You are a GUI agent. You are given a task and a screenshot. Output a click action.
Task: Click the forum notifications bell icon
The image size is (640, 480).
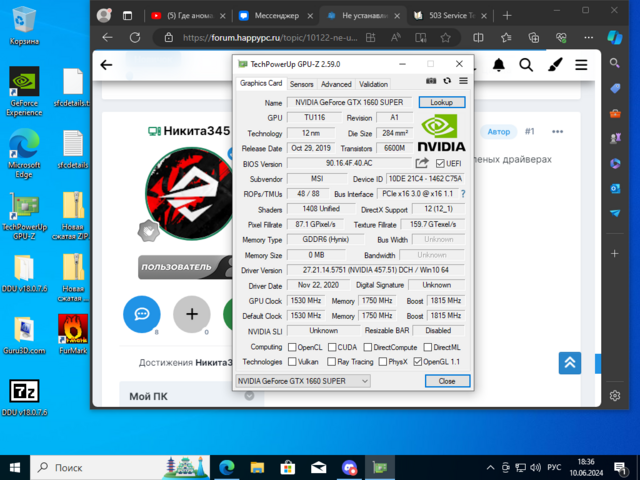coord(498,65)
